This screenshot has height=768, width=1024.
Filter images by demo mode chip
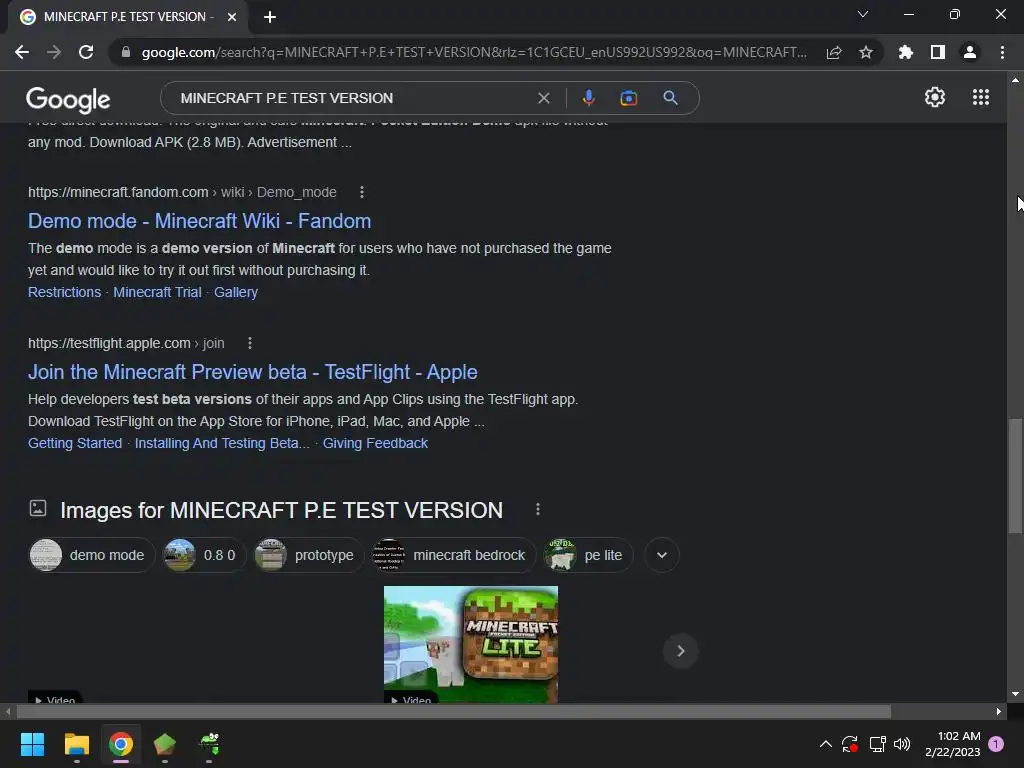tap(91, 555)
